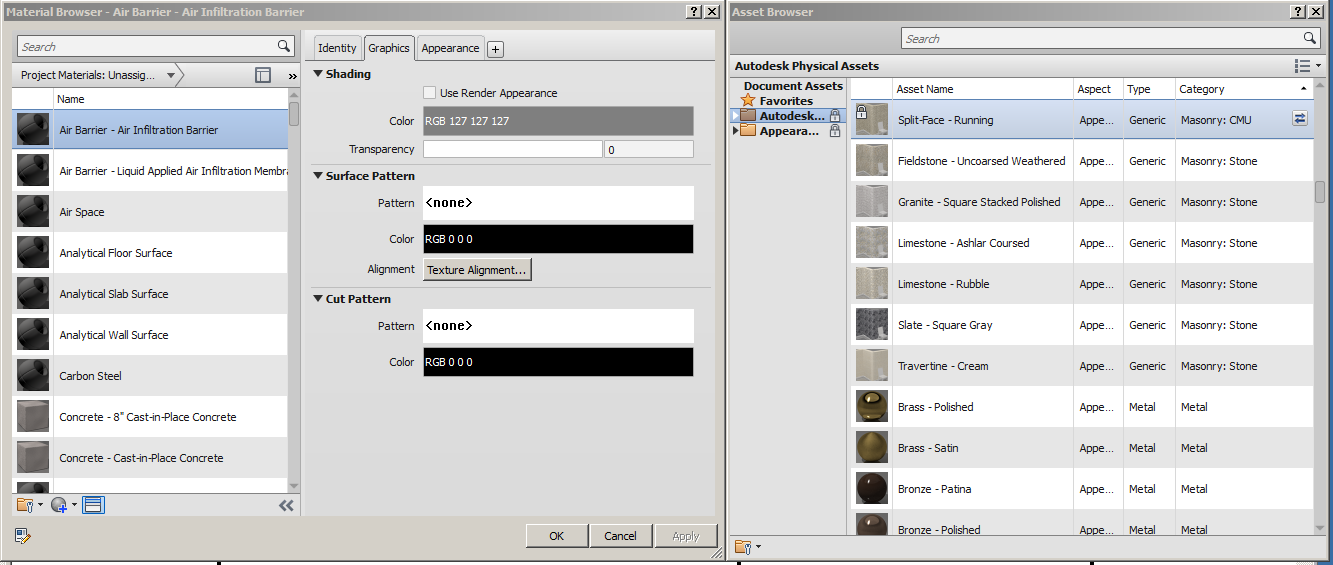This screenshot has width=1333, height=565.
Task: Click the Apply button
Action: click(686, 536)
